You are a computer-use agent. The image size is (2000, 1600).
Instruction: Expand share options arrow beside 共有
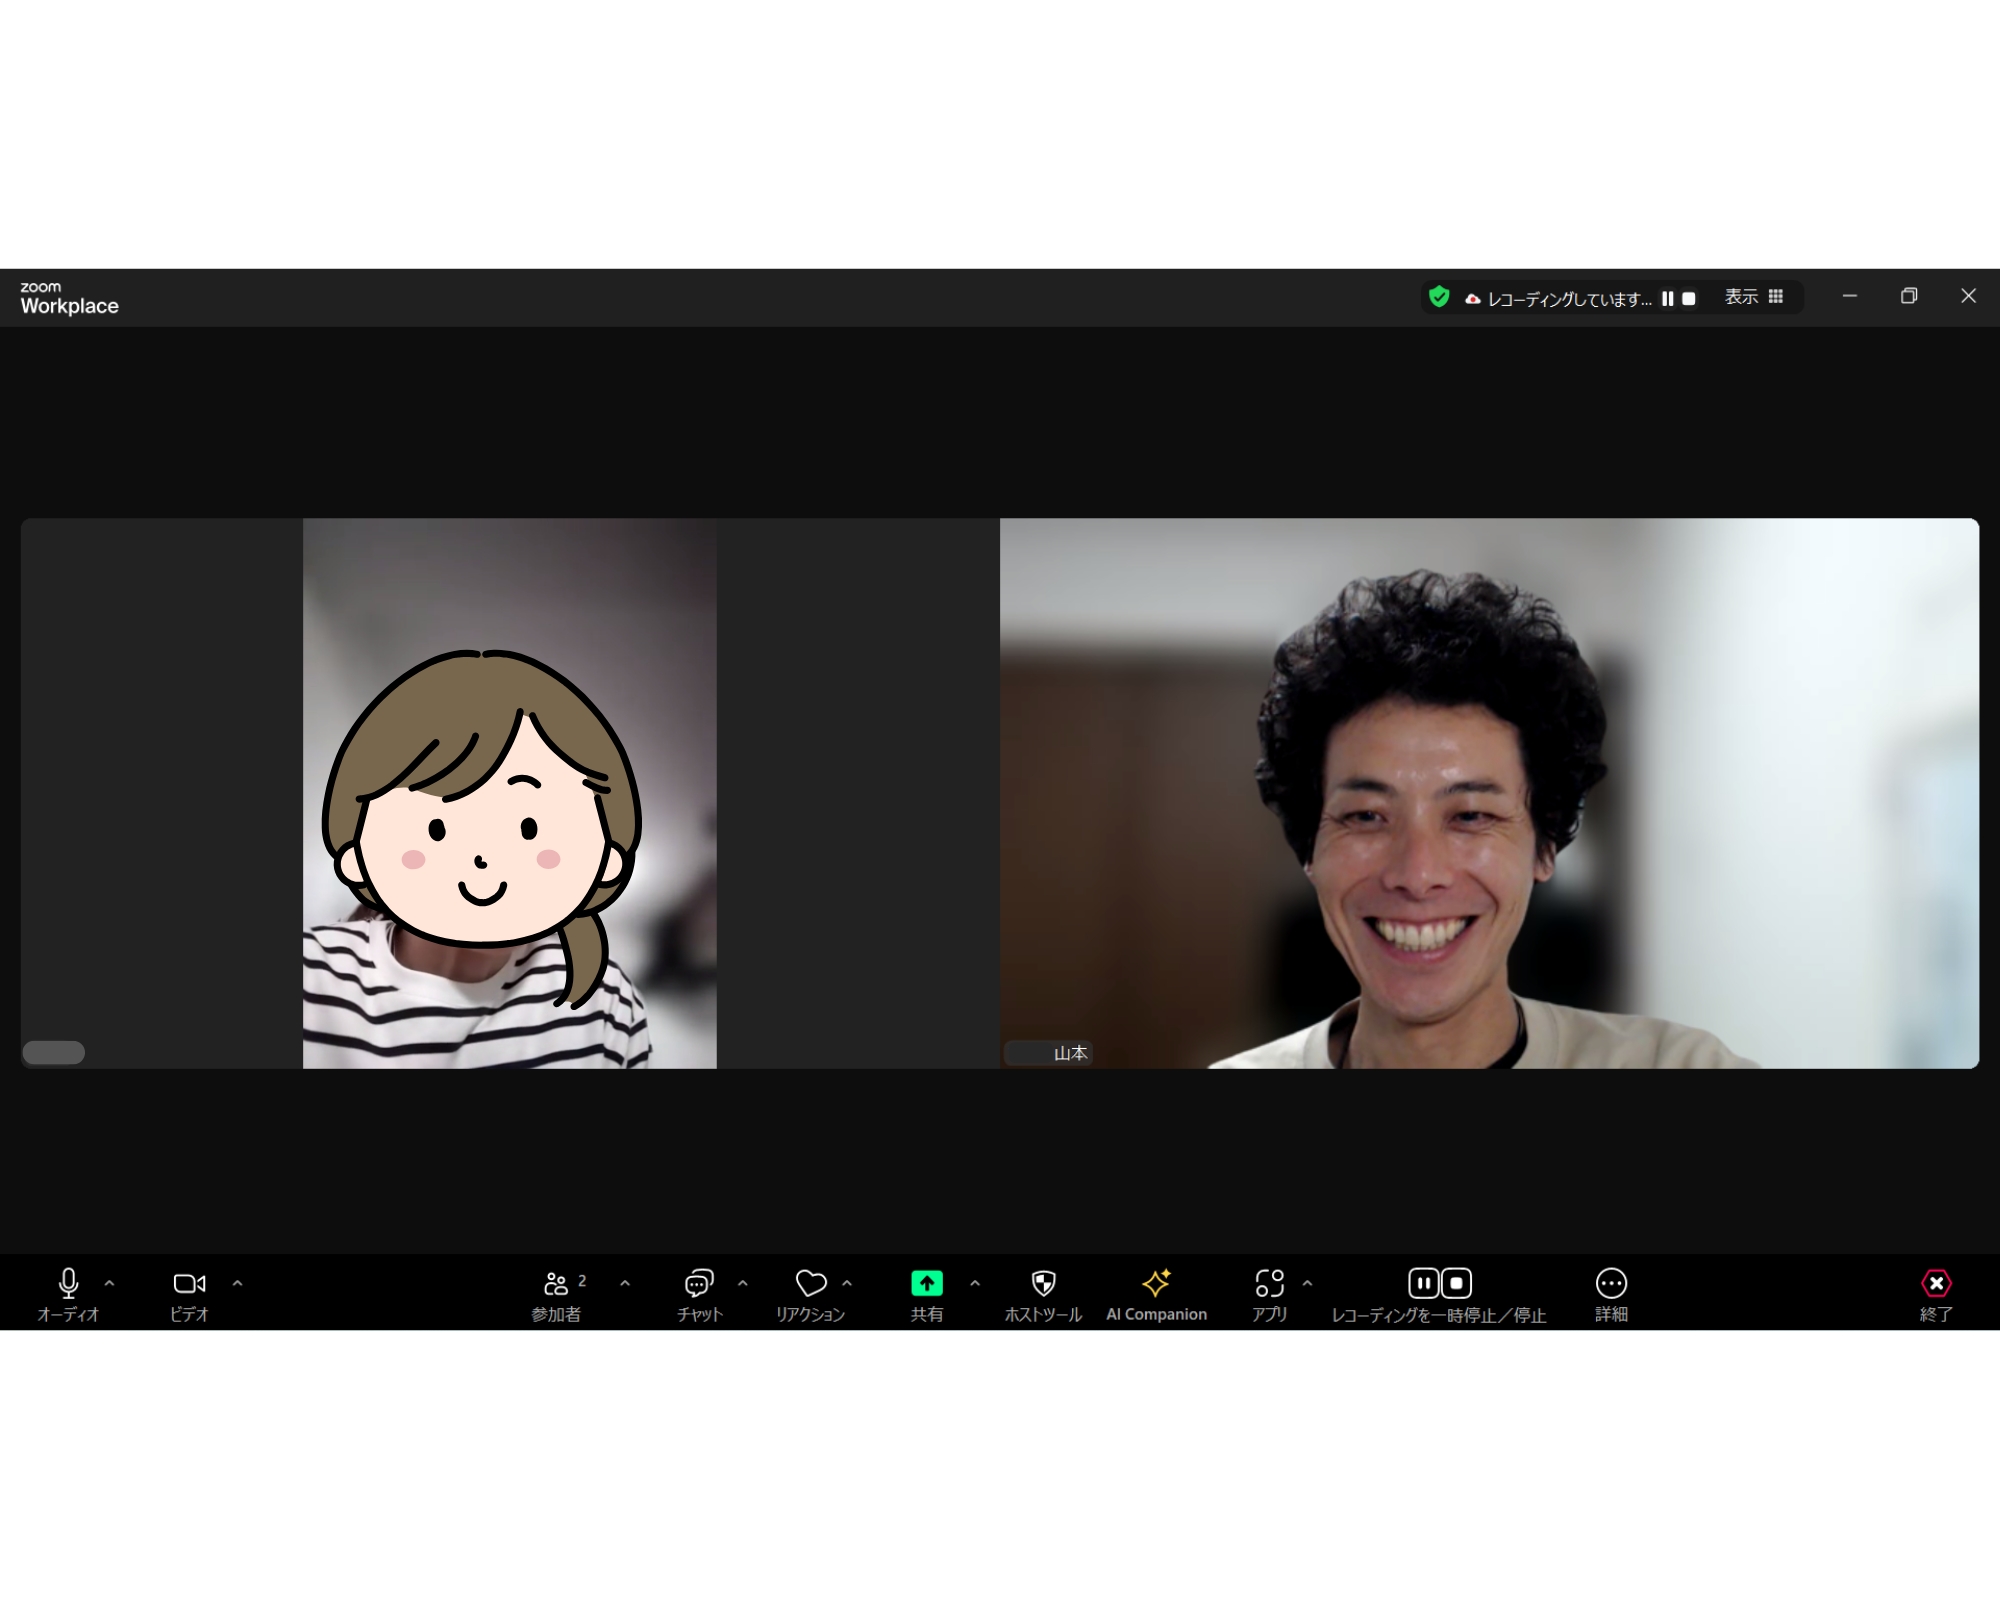pos(975,1283)
